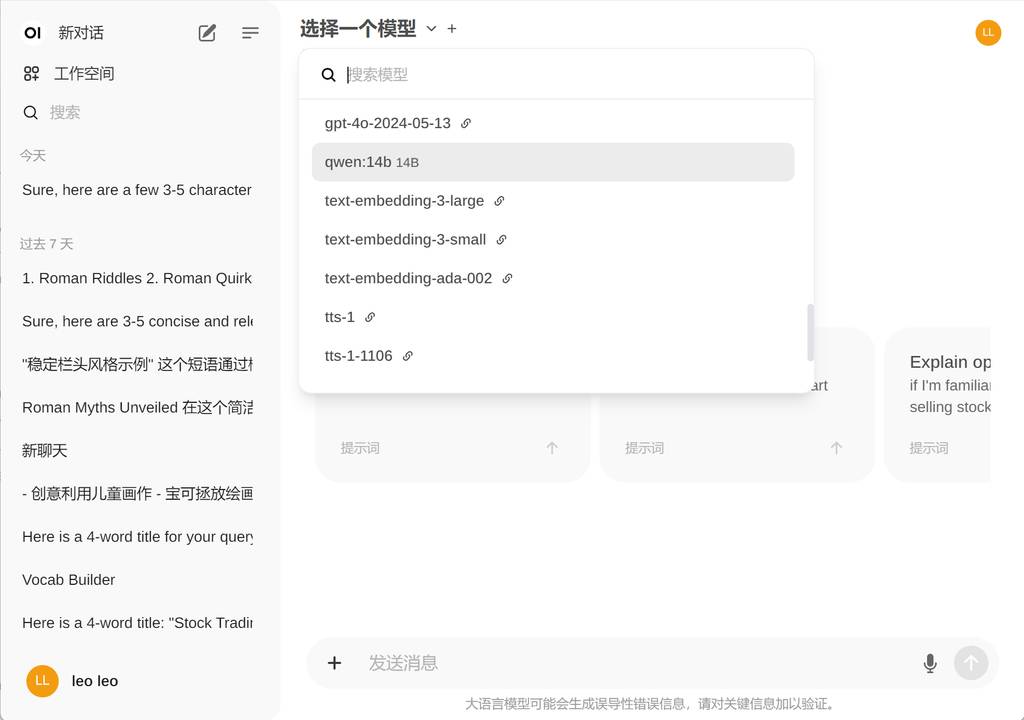Click the LL avatar in top right
1024x720 pixels.
pos(988,32)
